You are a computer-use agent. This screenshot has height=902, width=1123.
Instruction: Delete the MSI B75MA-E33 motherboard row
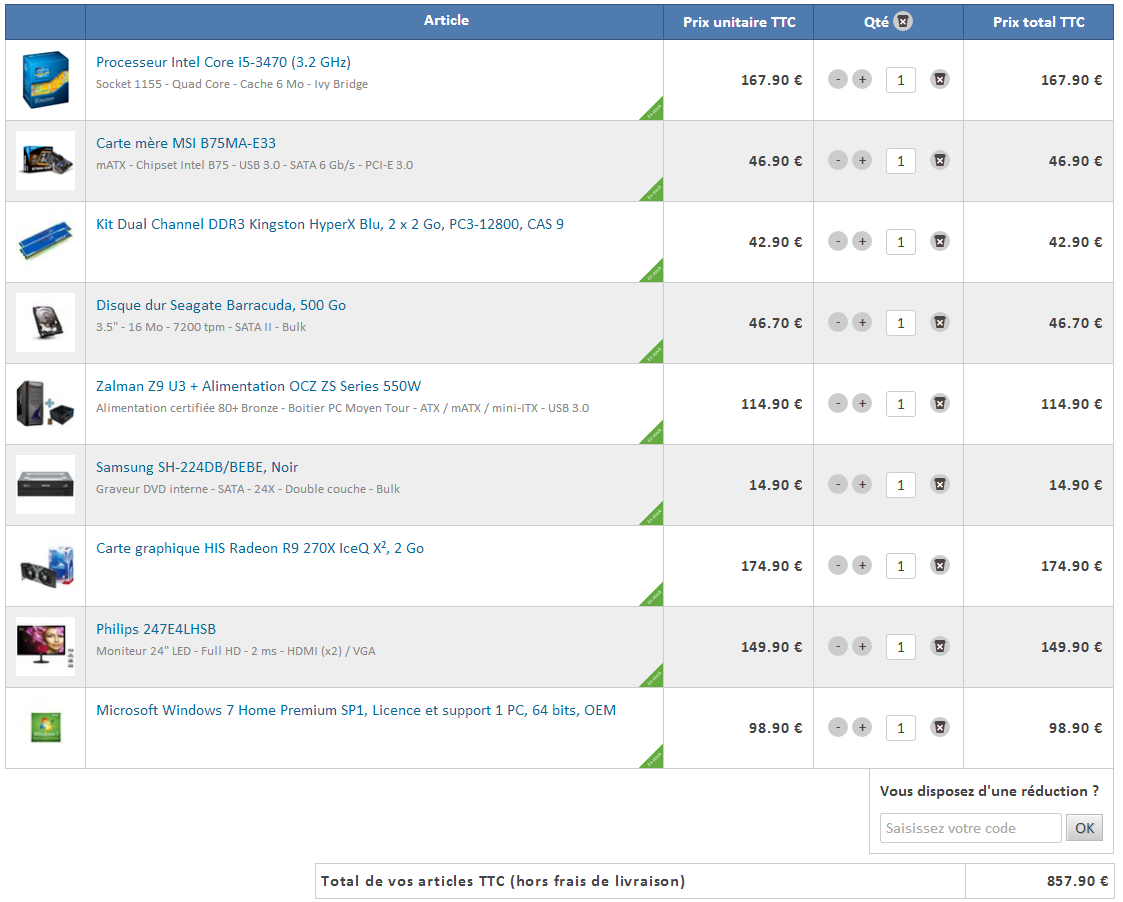click(940, 160)
